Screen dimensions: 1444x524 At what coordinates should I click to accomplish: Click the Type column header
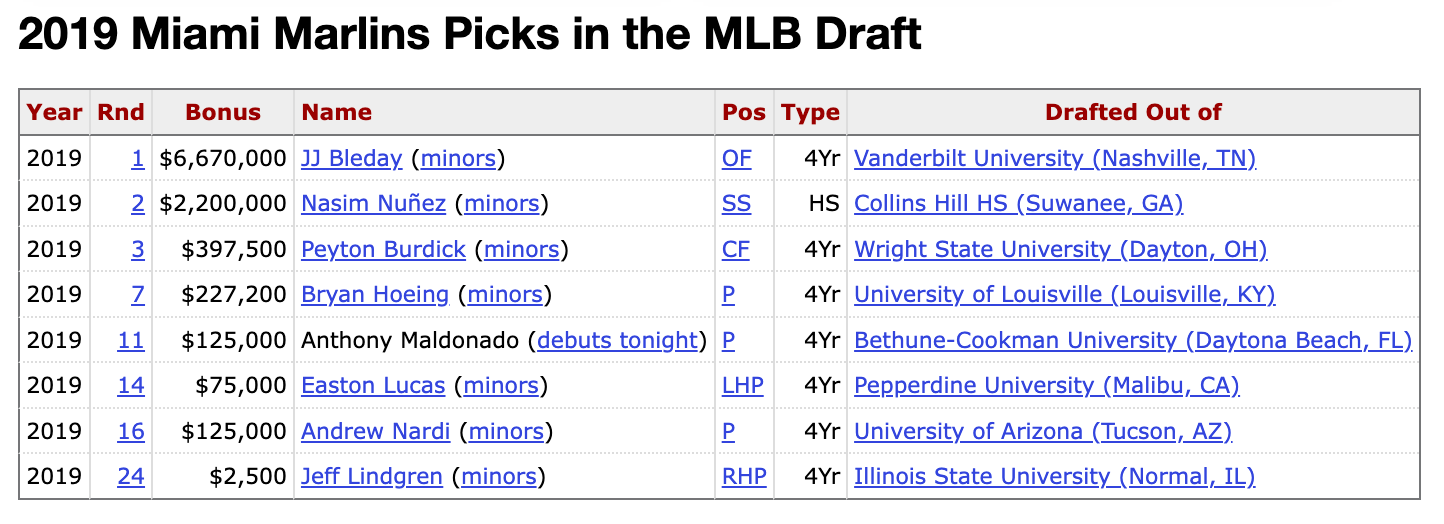coord(810,112)
